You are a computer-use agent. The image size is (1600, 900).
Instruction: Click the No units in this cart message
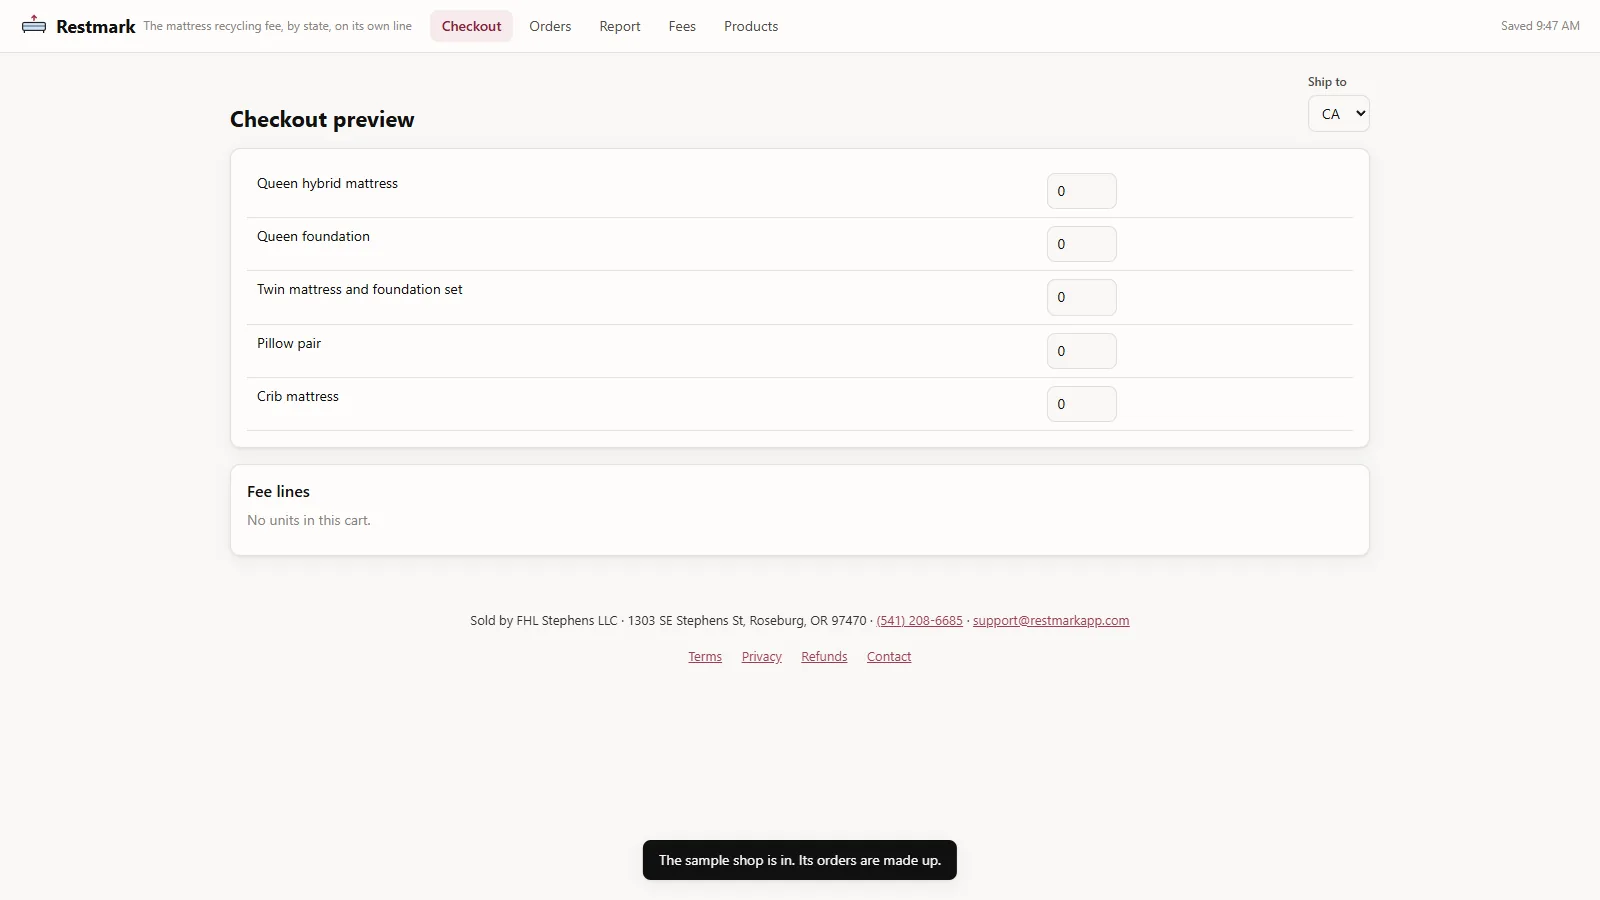click(309, 520)
